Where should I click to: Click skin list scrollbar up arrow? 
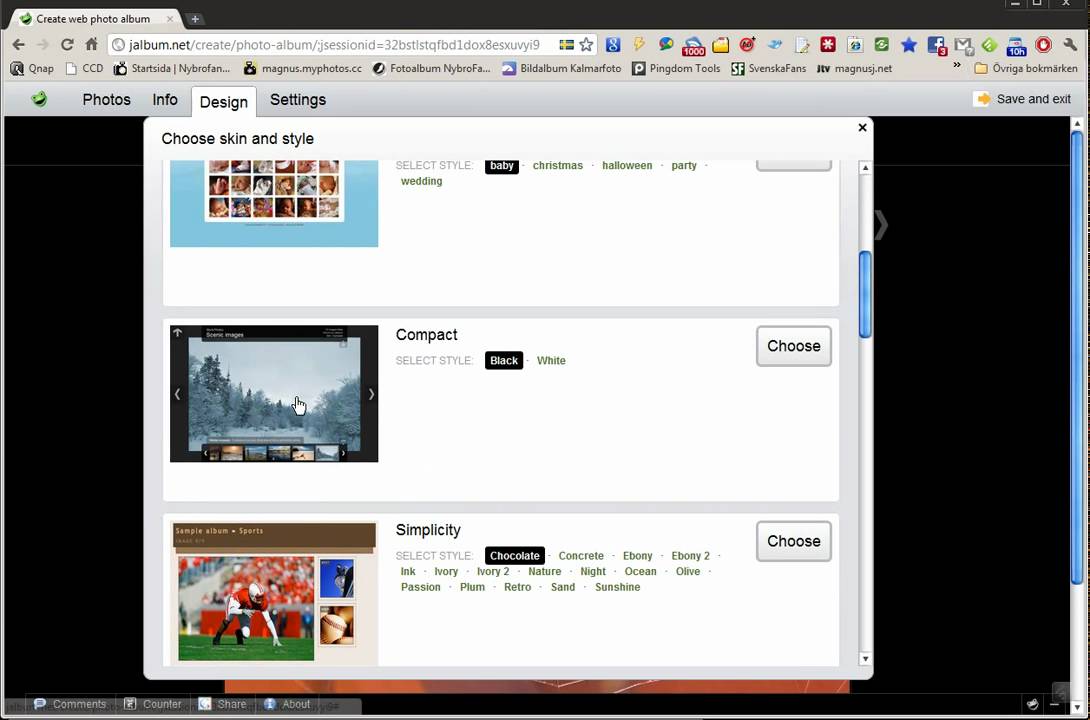865,167
